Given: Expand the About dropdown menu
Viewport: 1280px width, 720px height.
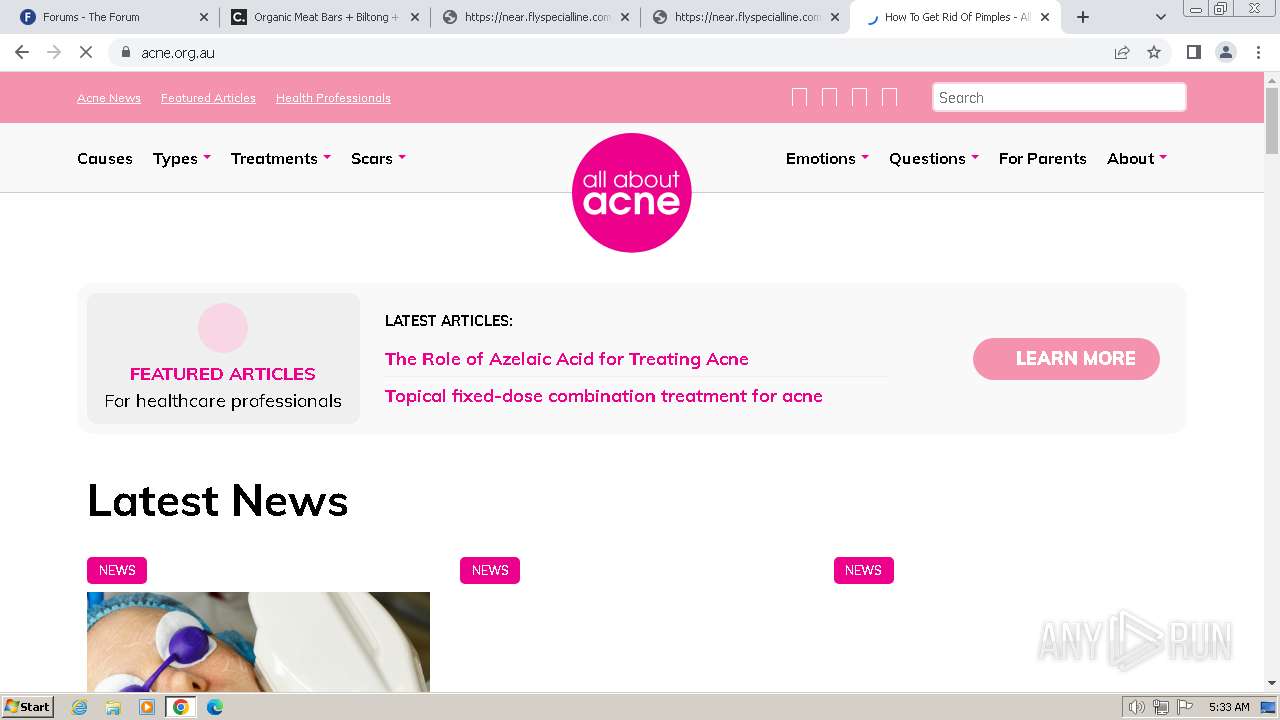Looking at the screenshot, I should coord(1137,158).
